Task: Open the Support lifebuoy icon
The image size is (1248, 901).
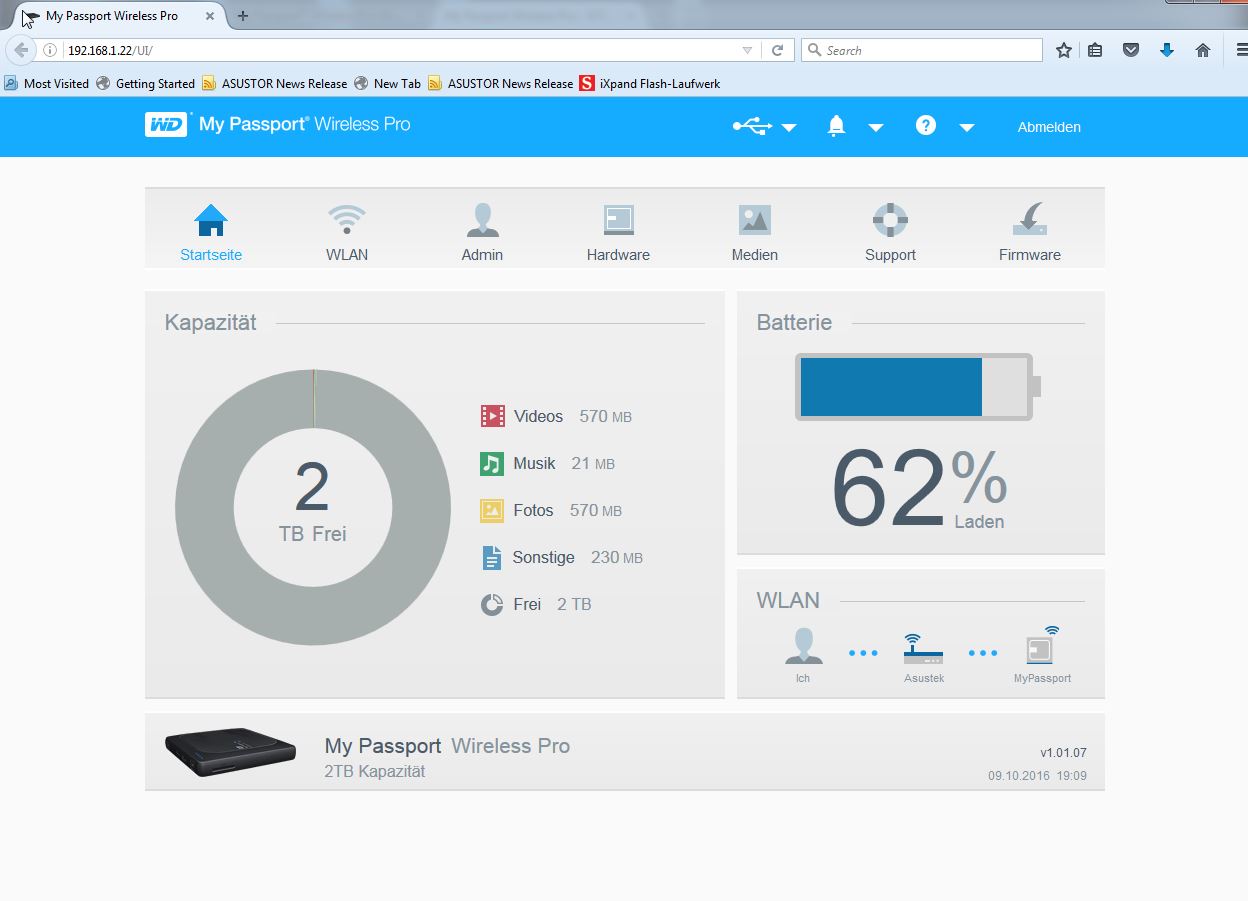Action: tap(890, 220)
